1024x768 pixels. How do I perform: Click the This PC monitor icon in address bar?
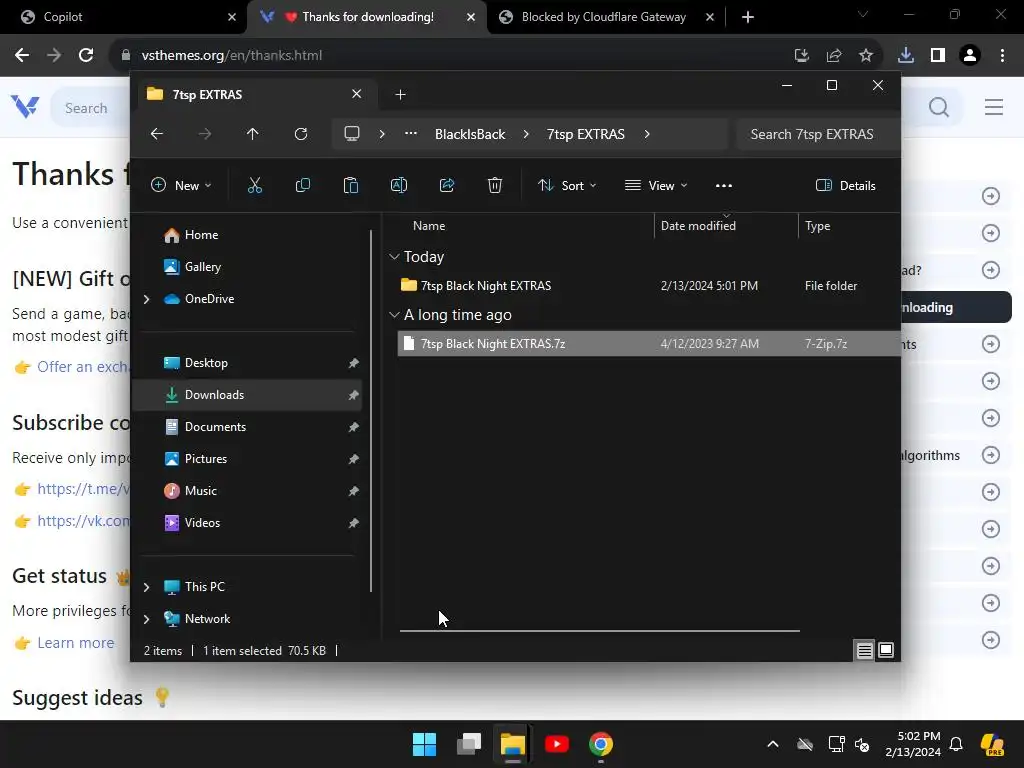[x=352, y=134]
